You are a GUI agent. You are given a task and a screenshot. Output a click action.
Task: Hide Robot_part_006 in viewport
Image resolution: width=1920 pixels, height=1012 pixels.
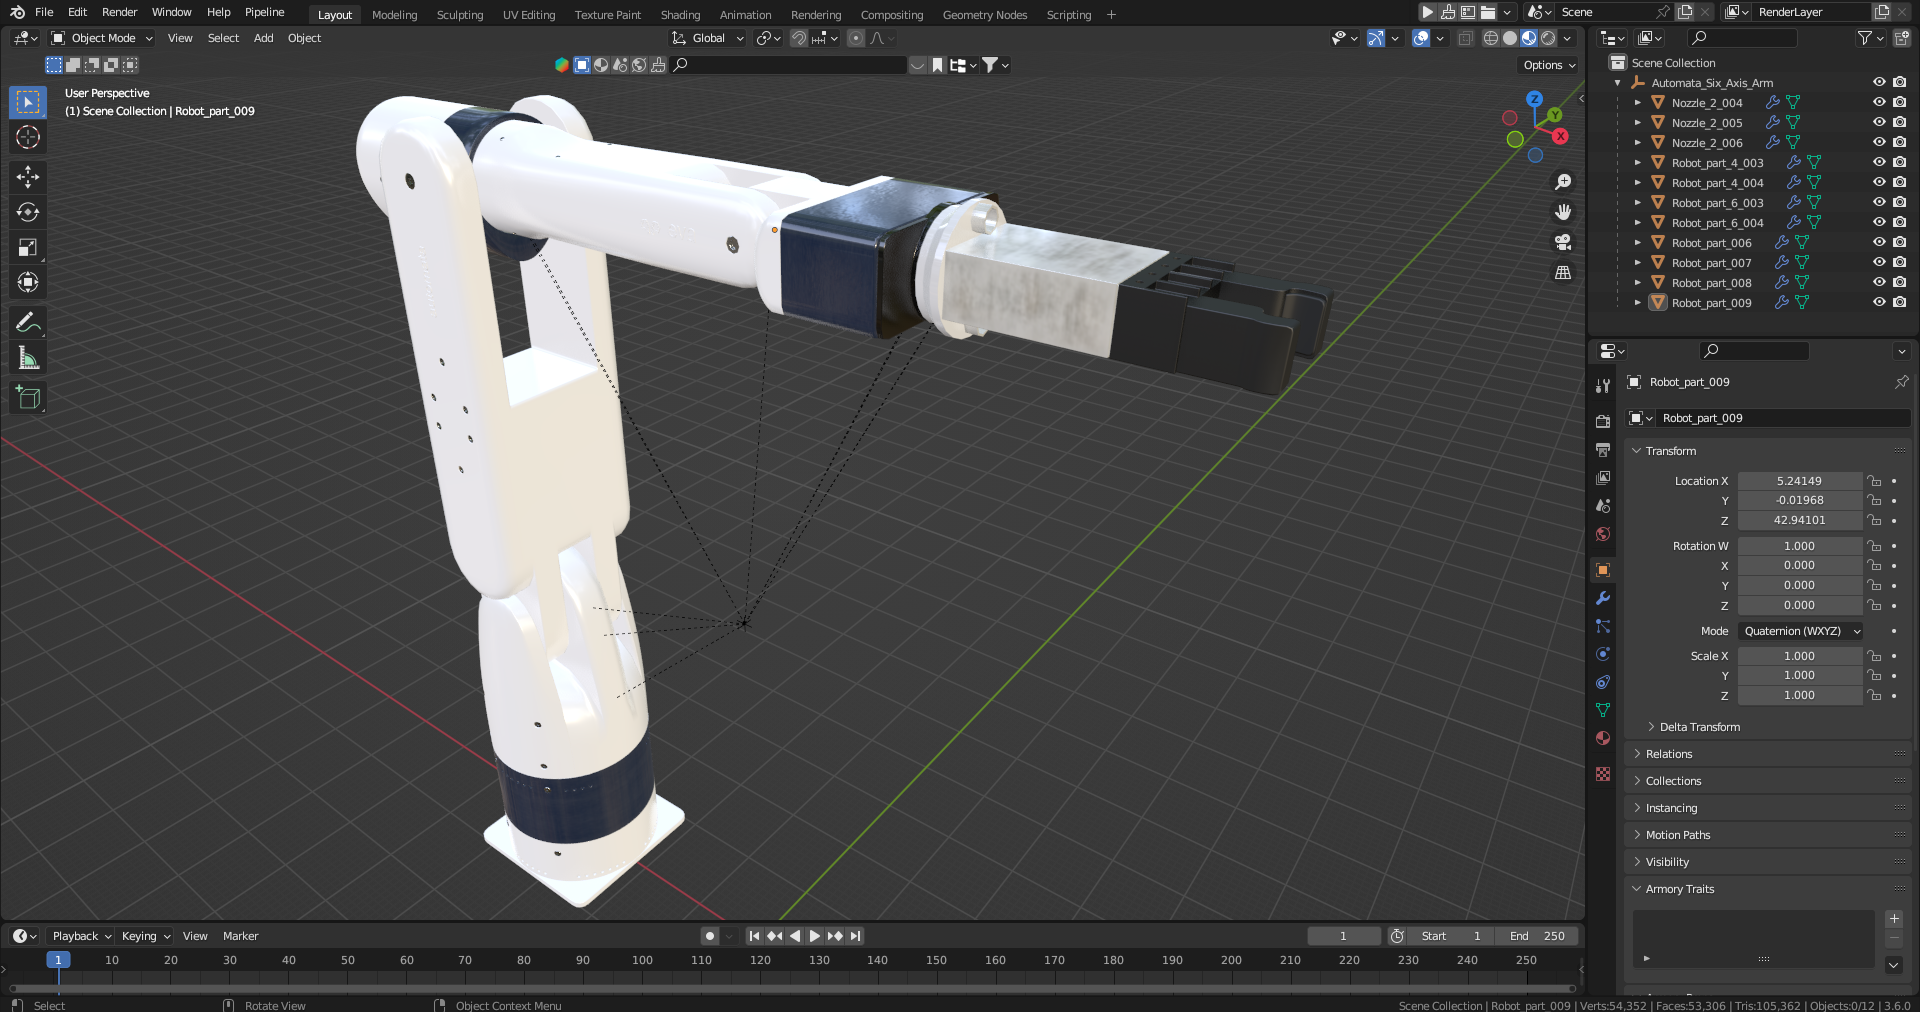click(x=1879, y=242)
